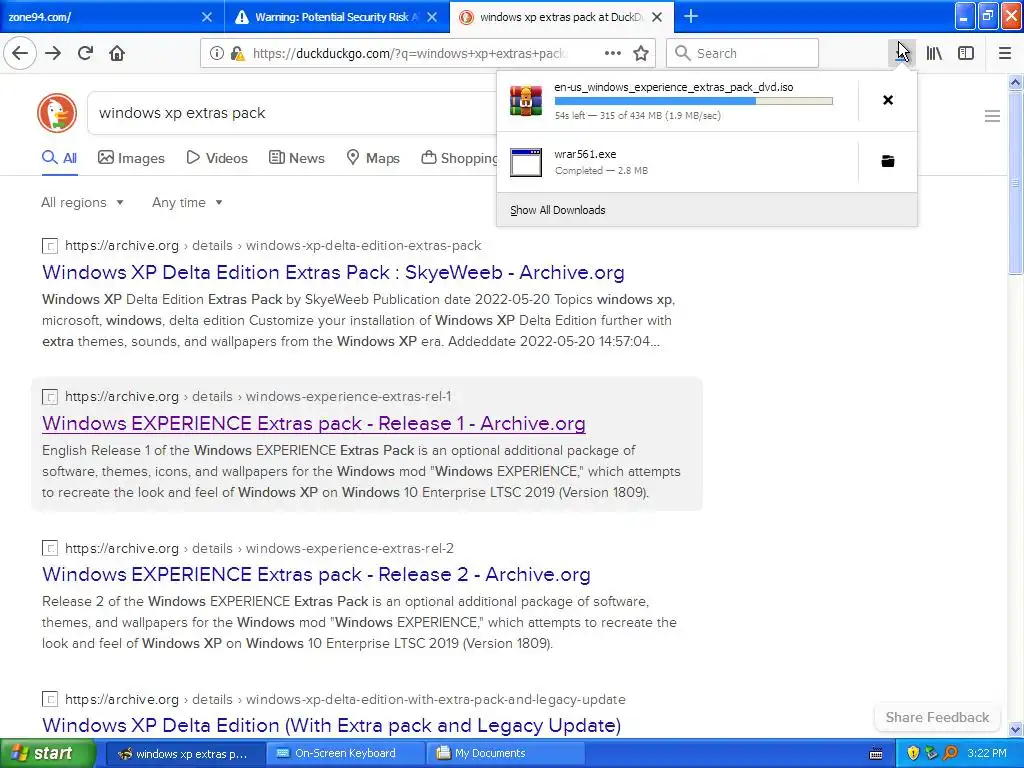Click the Share Feedback button
1024x768 pixels.
pyautogui.click(x=937, y=717)
